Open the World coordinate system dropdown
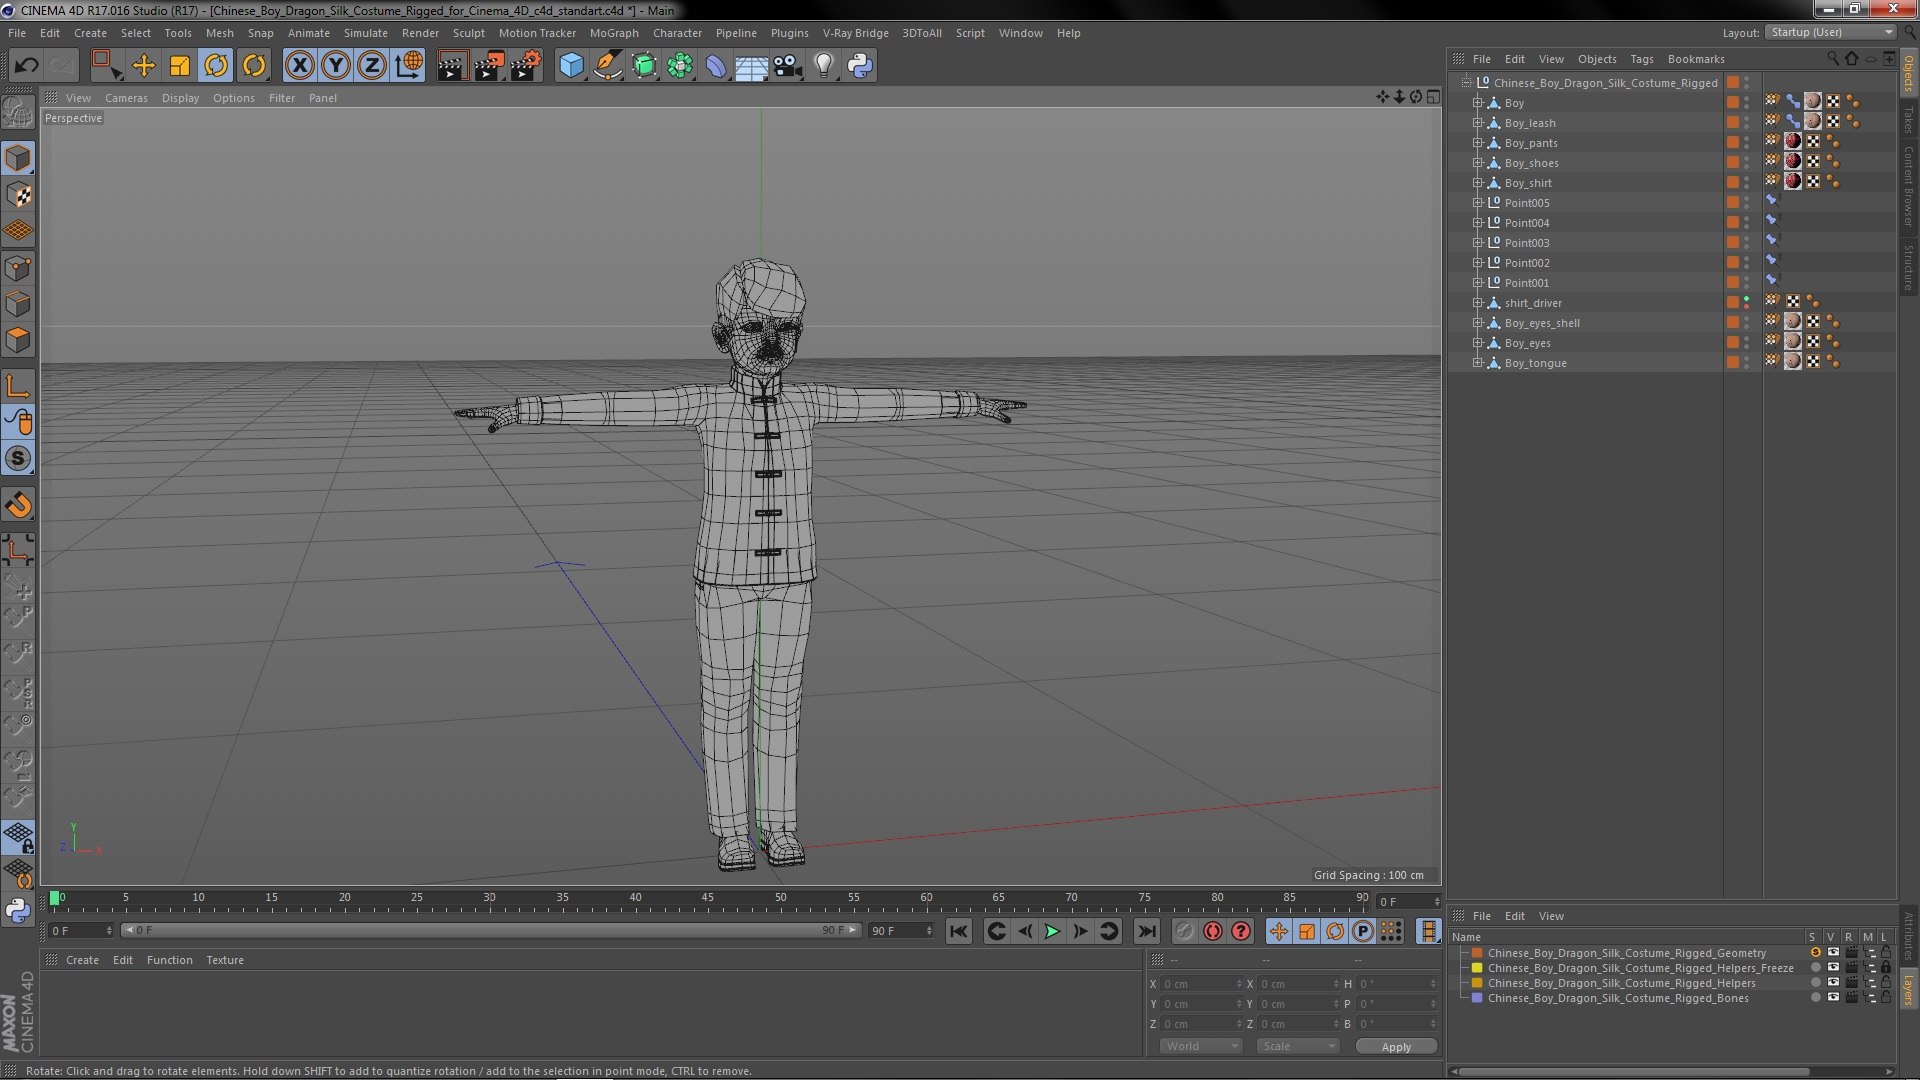The image size is (1920, 1080). click(1200, 1046)
